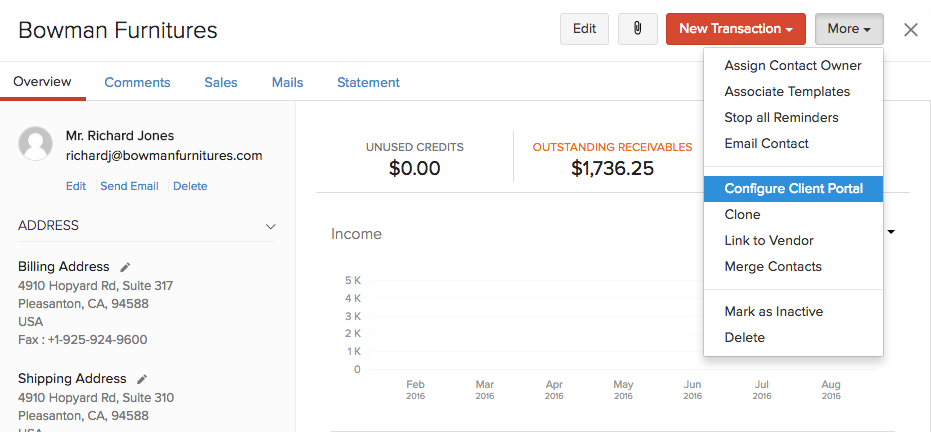Click Assign Contact Owner menu item
Viewport: 931px width, 432px height.
coord(793,65)
